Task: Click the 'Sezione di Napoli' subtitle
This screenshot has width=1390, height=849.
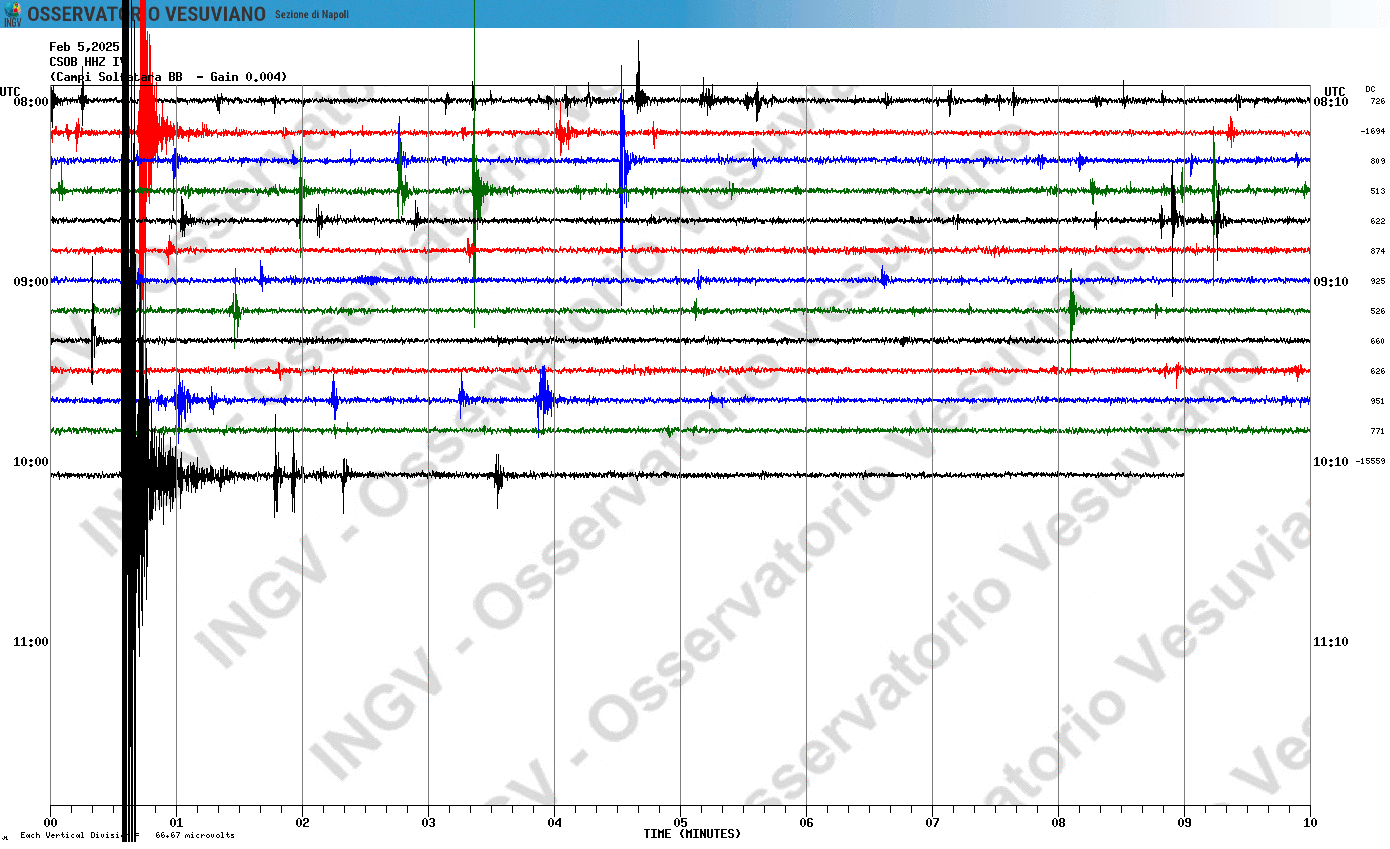Action: point(312,15)
